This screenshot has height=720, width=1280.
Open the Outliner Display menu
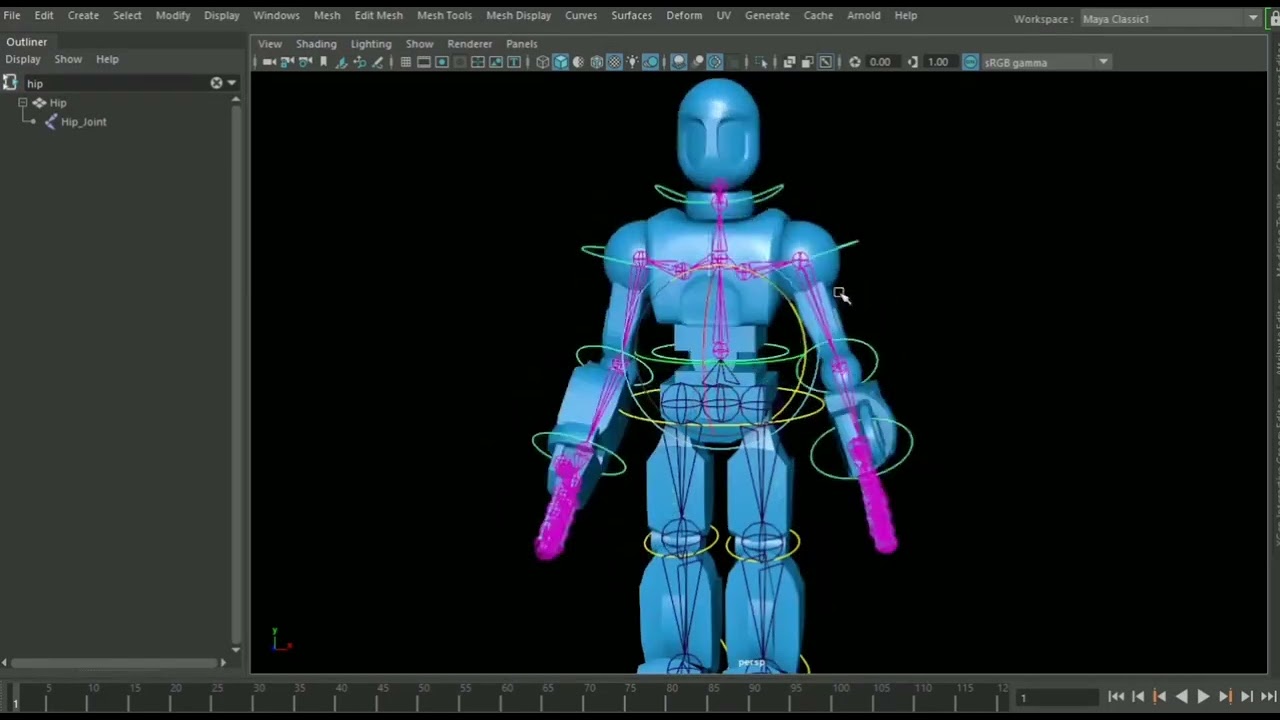(x=23, y=59)
